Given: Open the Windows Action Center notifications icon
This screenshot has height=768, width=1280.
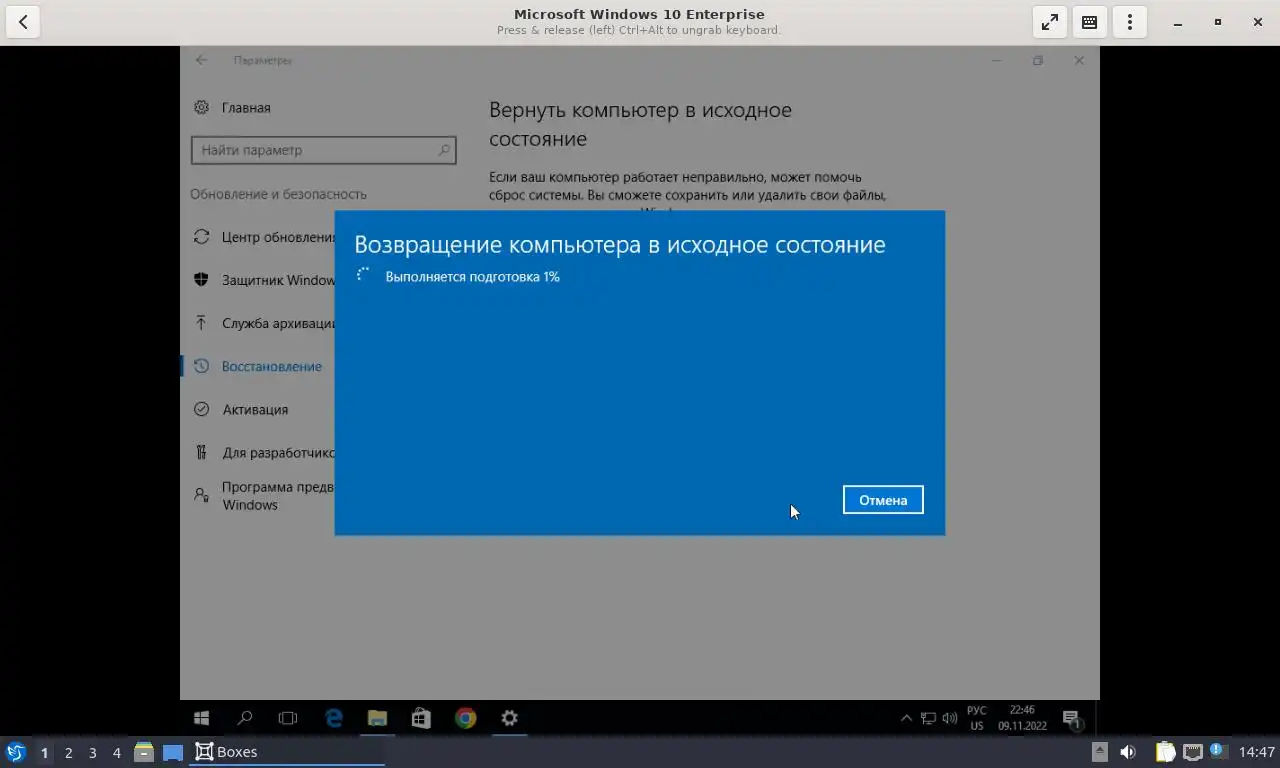Looking at the screenshot, I should tap(1071, 718).
